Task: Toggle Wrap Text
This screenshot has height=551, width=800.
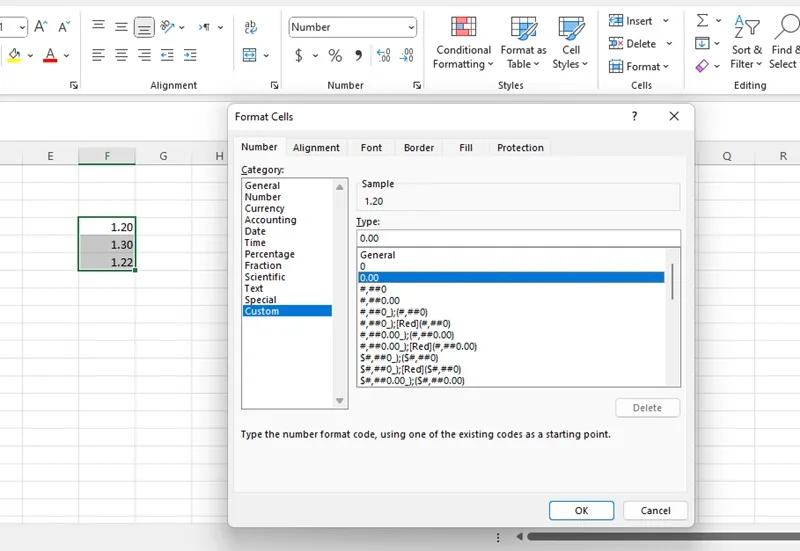Action: click(x=251, y=27)
